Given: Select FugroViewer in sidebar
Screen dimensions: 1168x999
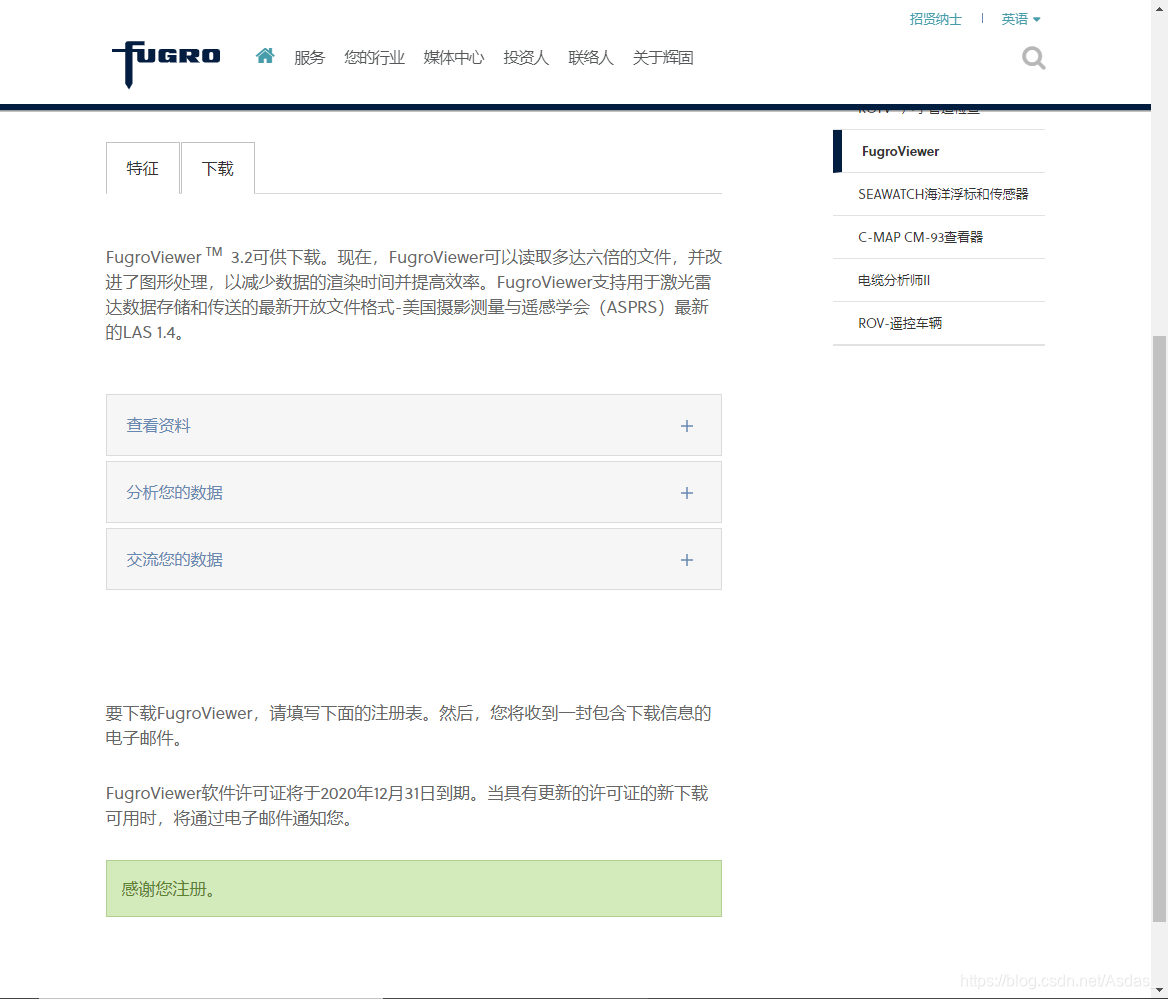Looking at the screenshot, I should click(x=939, y=151).
